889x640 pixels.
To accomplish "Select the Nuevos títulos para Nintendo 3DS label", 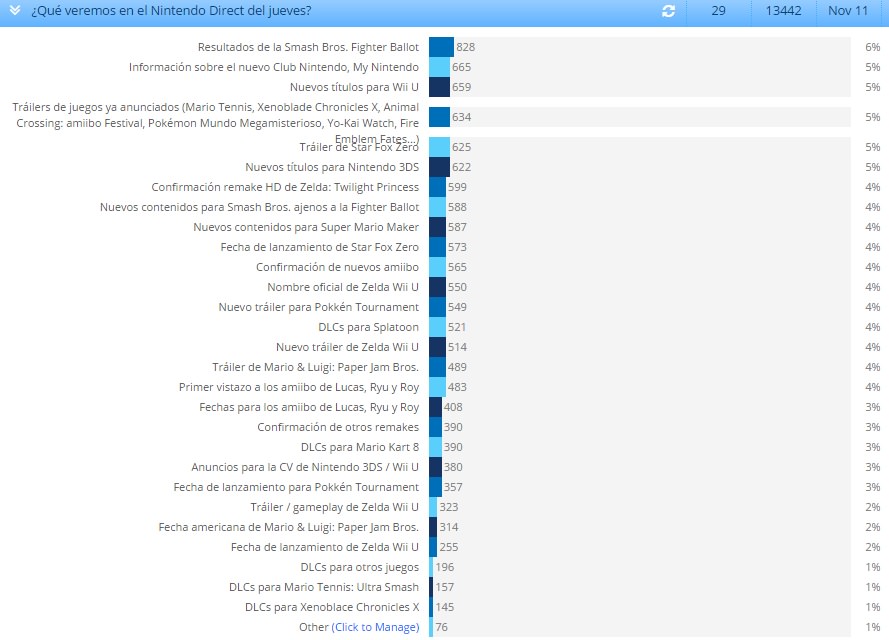I will [x=332, y=167].
